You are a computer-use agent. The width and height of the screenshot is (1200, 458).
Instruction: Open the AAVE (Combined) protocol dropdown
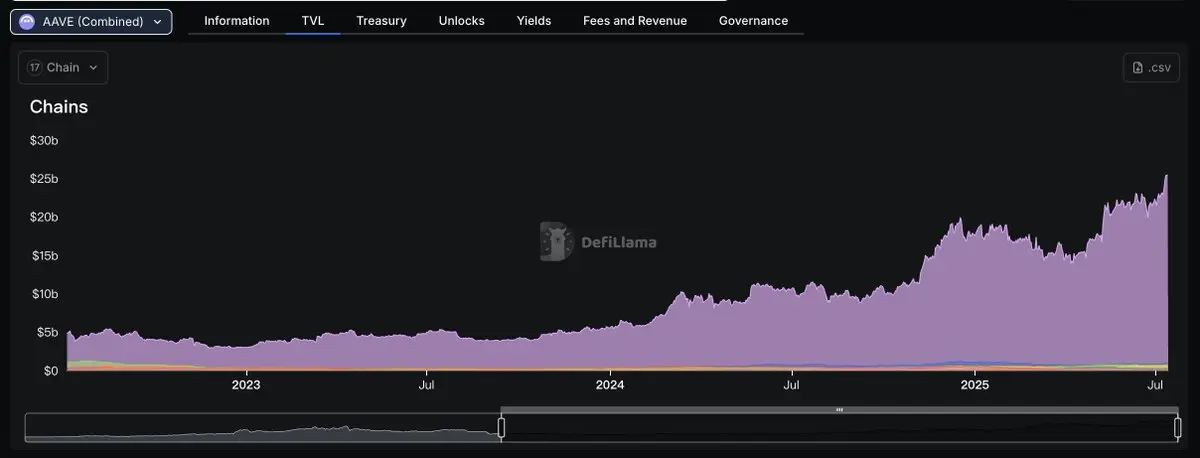[91, 21]
